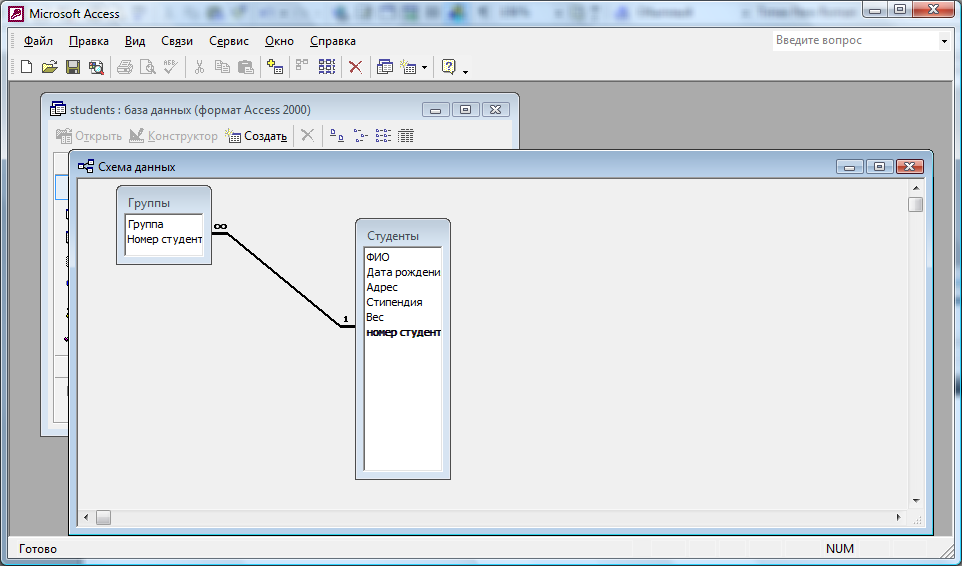The image size is (962, 566).
Task: Switch students window to List view
Action: point(383,136)
